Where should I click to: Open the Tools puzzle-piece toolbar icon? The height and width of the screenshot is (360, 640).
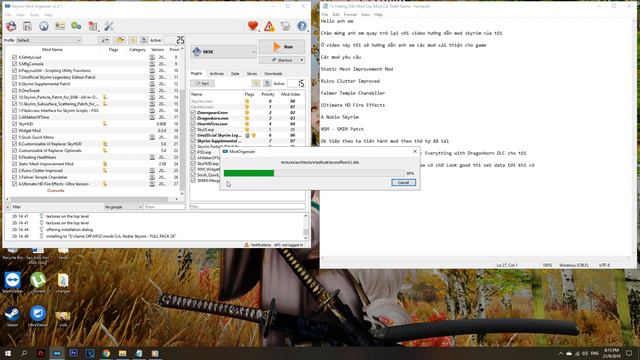point(93,26)
